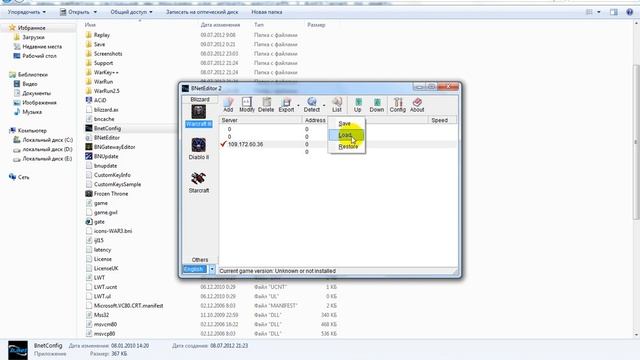
Task: Open Локальный диск (E:)
Action: point(47,159)
